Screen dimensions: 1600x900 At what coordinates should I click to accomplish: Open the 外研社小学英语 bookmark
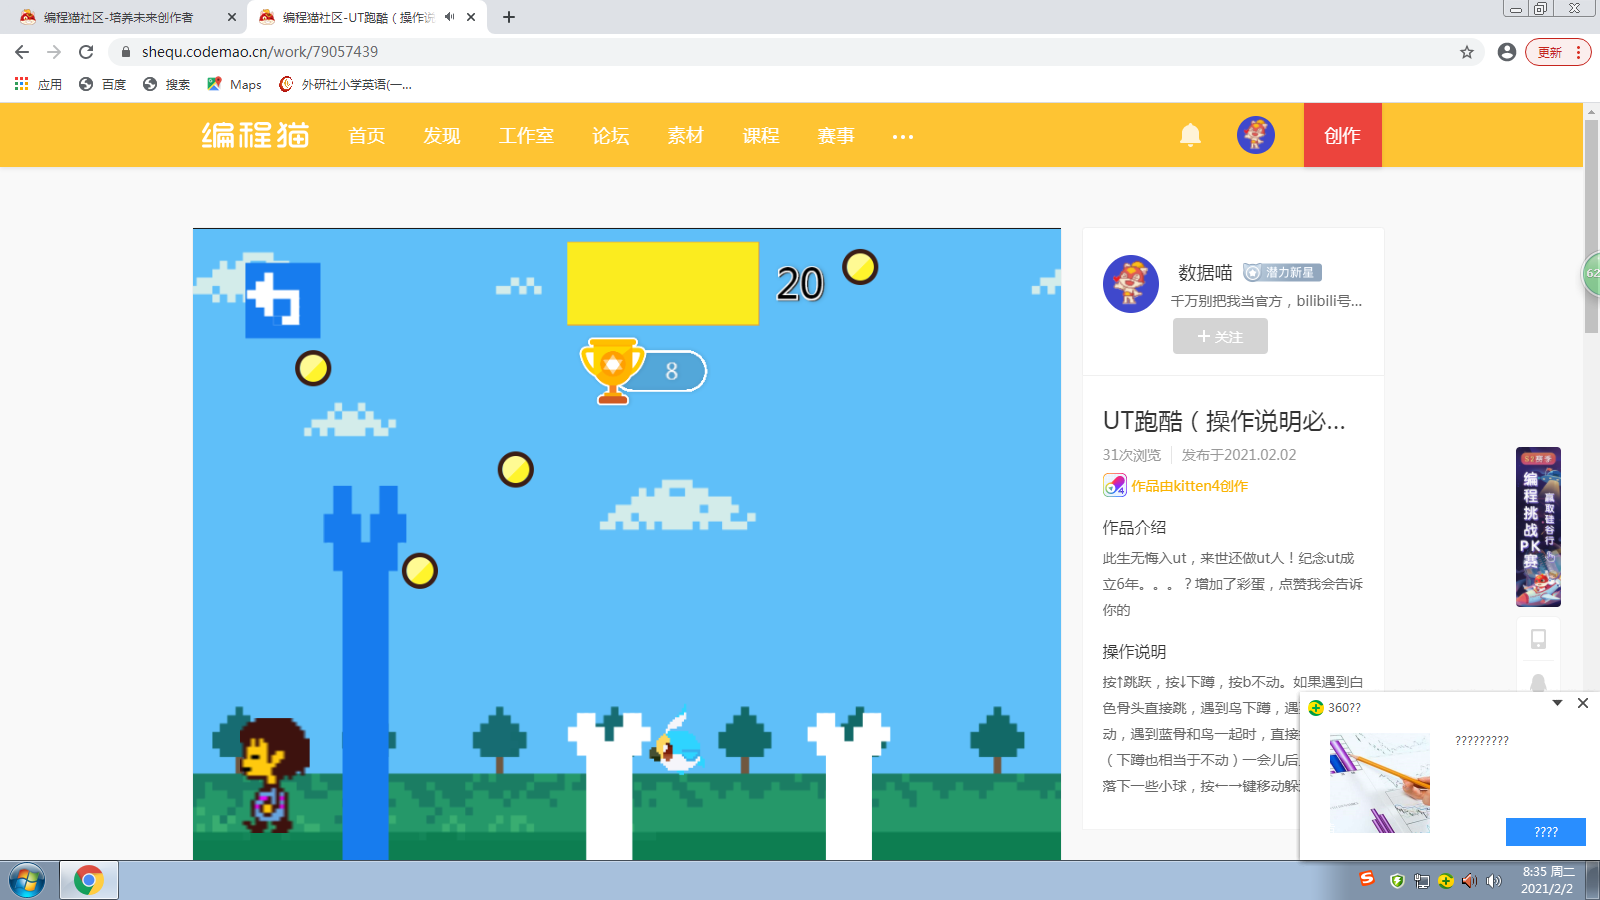tap(345, 85)
